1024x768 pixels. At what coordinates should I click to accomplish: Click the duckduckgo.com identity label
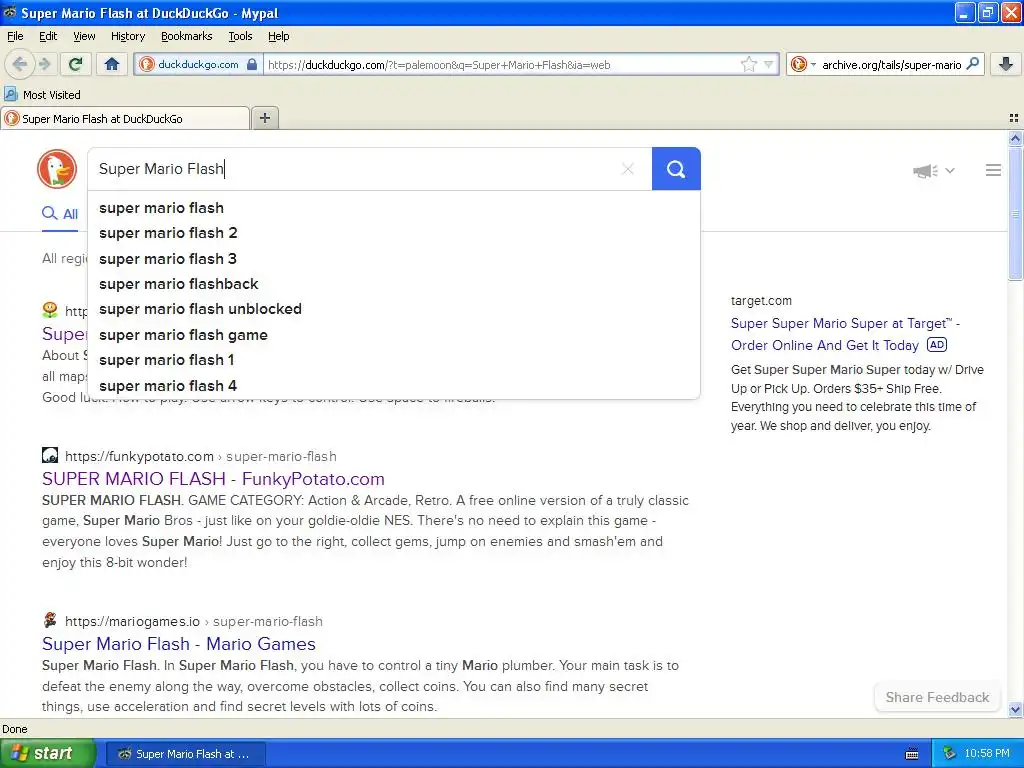tap(198, 65)
